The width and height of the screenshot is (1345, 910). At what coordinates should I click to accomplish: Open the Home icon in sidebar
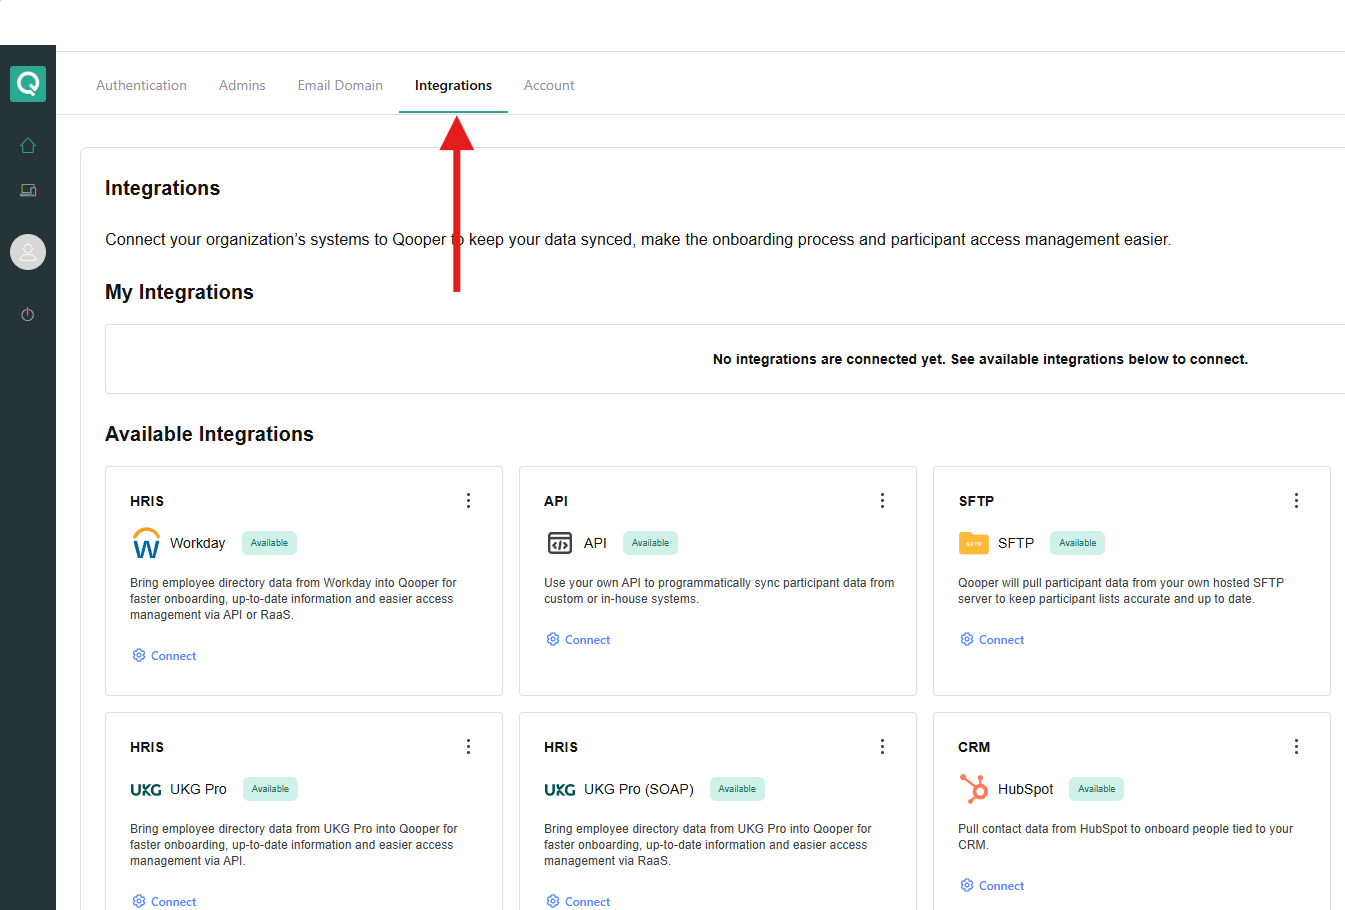click(28, 146)
